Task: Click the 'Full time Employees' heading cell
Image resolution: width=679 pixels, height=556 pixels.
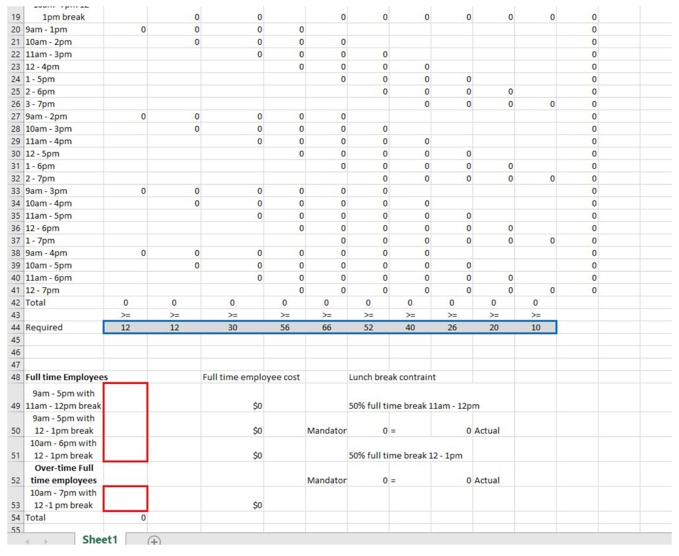Action: pos(66,377)
